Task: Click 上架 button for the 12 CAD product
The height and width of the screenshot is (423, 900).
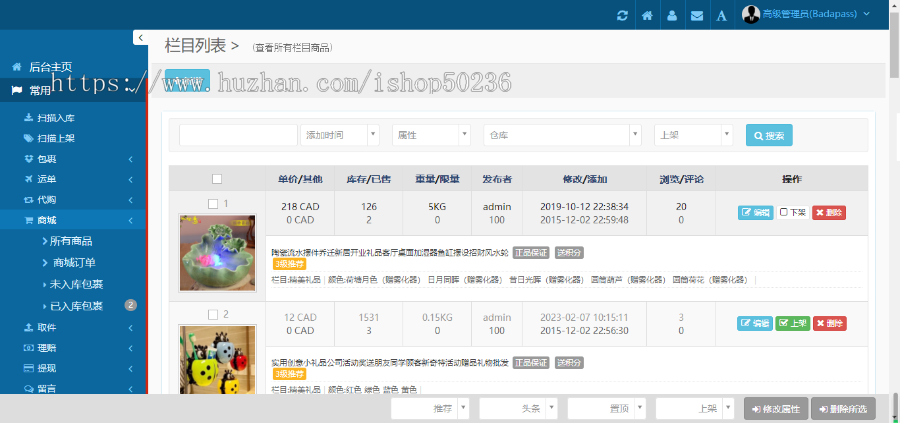Action: [x=793, y=323]
